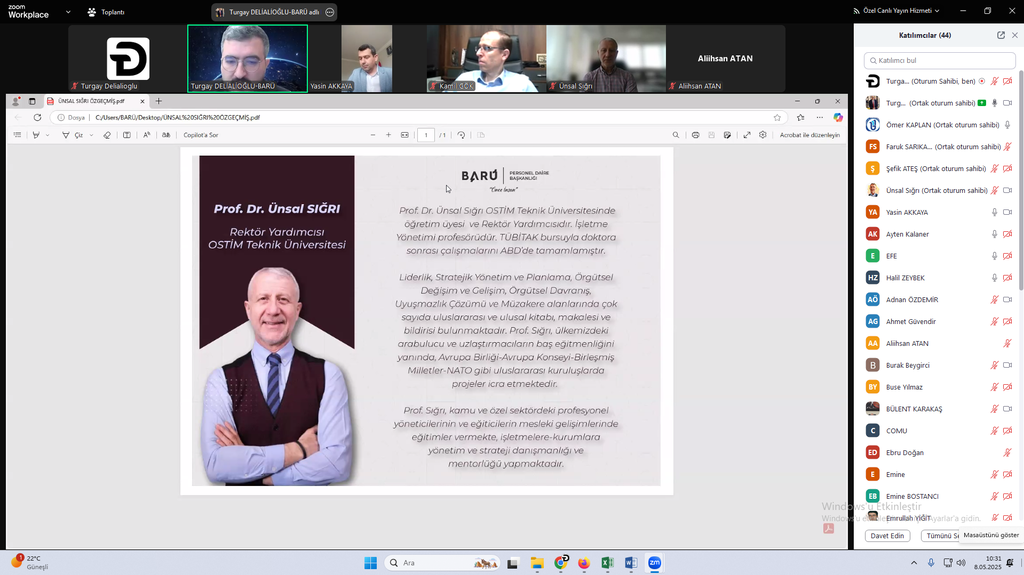Toggle microphone for Ayten Kalaner
The width and height of the screenshot is (1024, 575).
995,234
